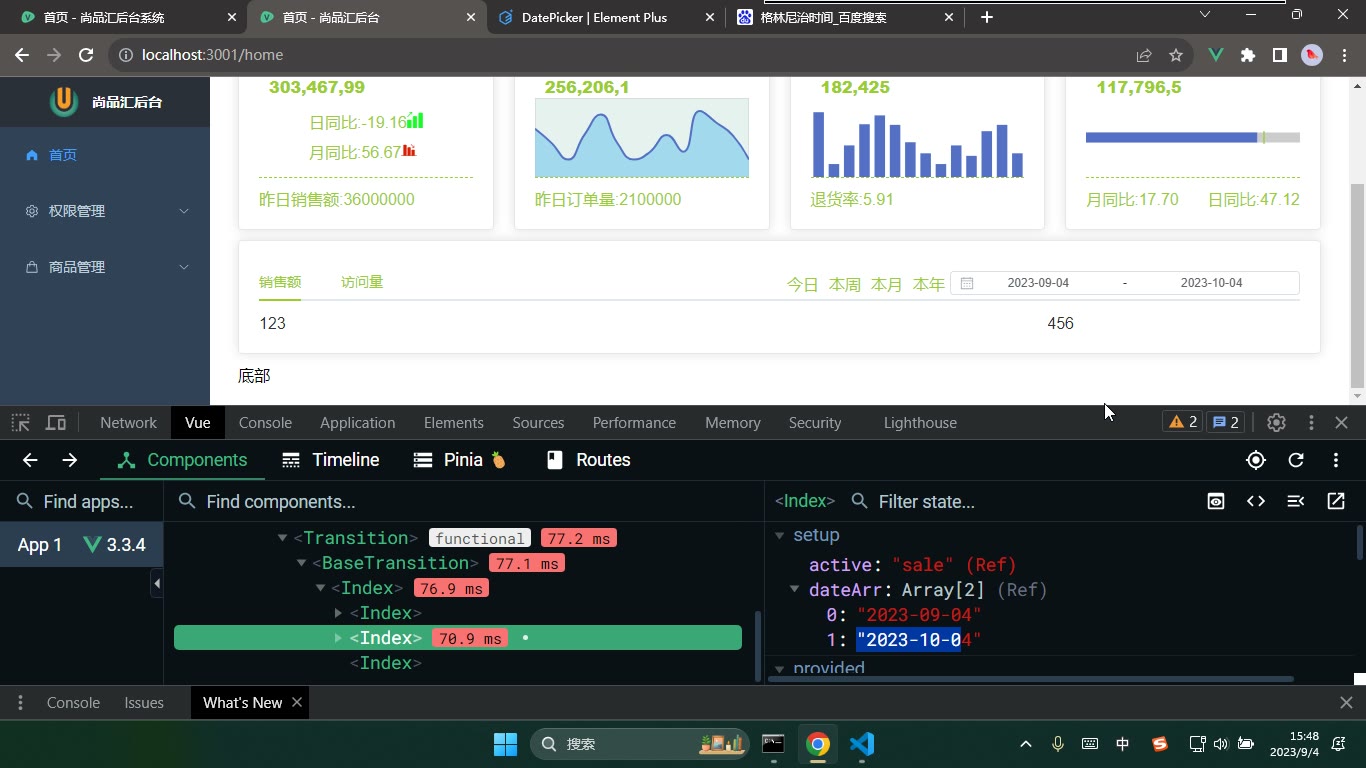Collapse the Transition tree node

click(x=283, y=538)
